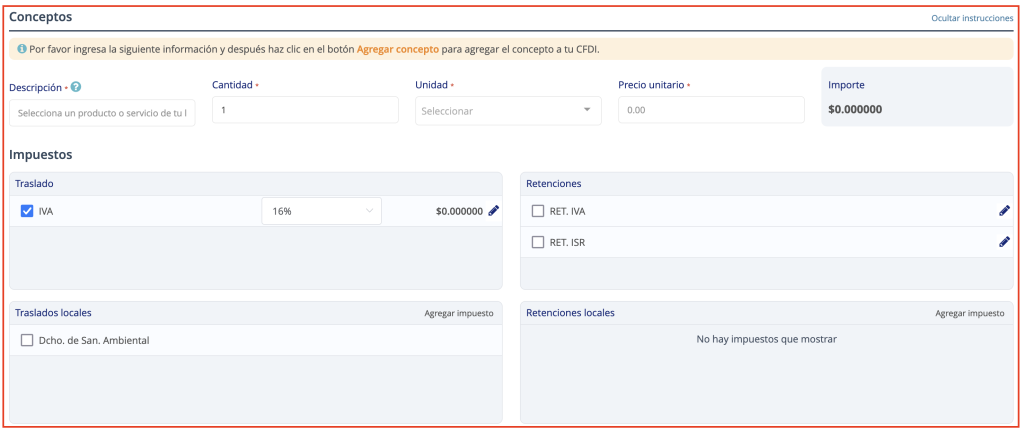Open the Descripción help question-mark icon
The image size is (1024, 435).
tap(76, 87)
